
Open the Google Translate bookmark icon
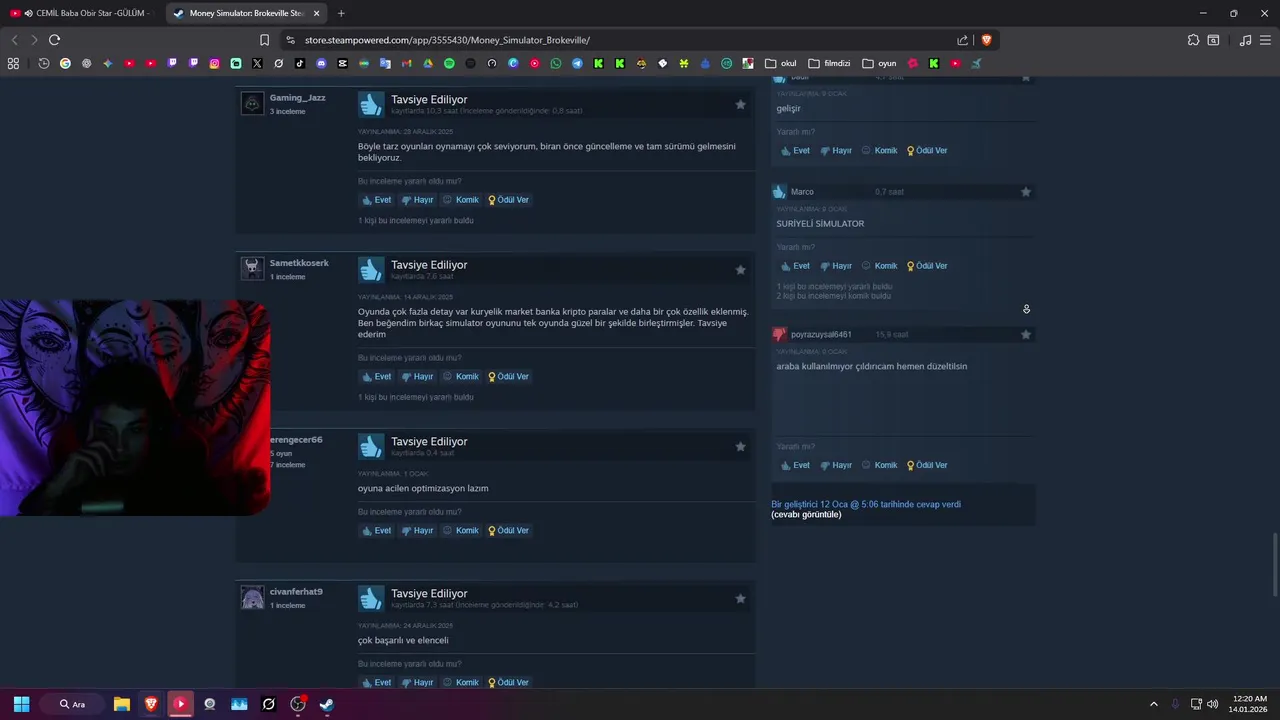[385, 63]
